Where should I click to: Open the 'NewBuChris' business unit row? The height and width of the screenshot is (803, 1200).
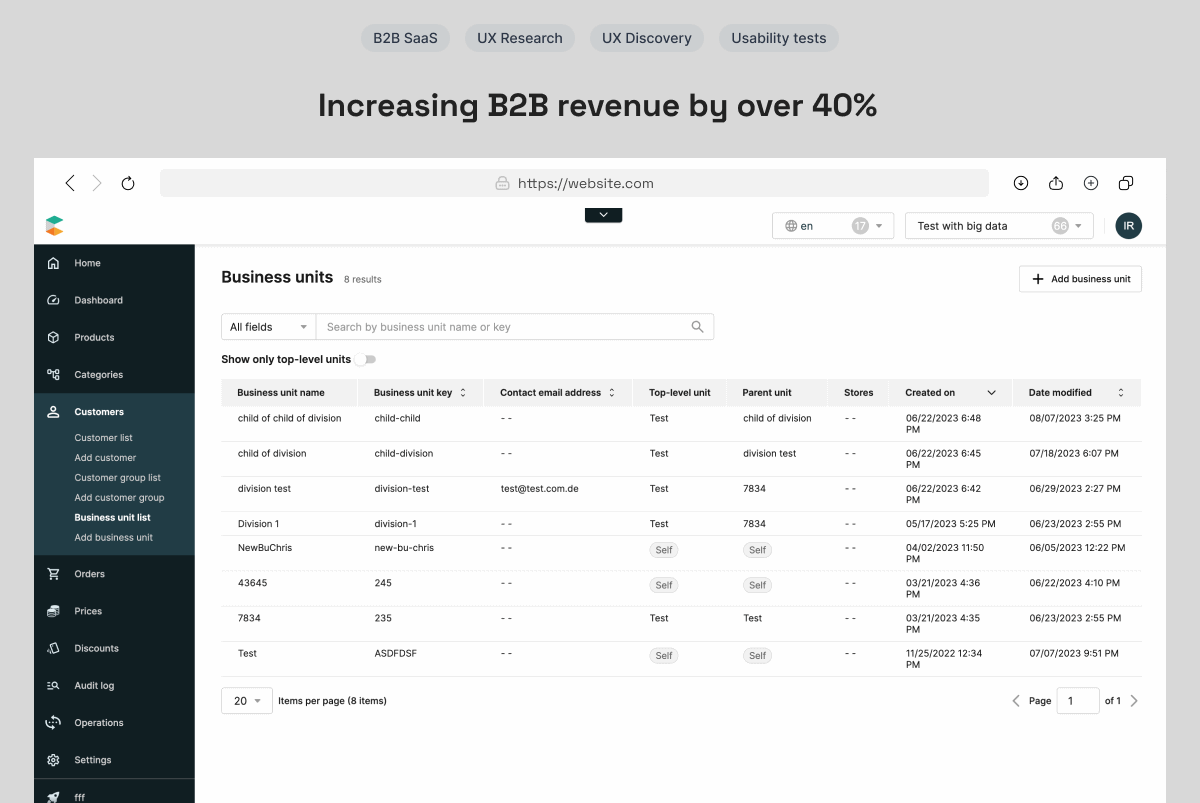pos(681,554)
